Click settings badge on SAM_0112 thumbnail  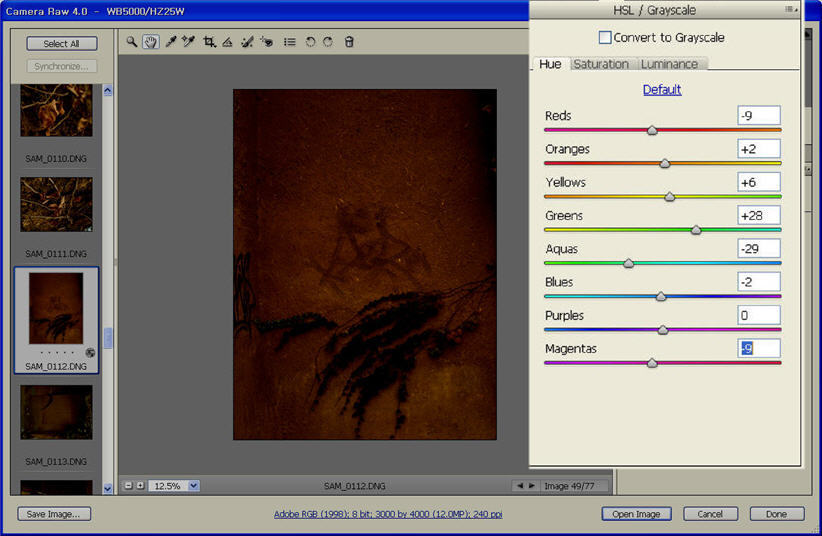(x=90, y=352)
